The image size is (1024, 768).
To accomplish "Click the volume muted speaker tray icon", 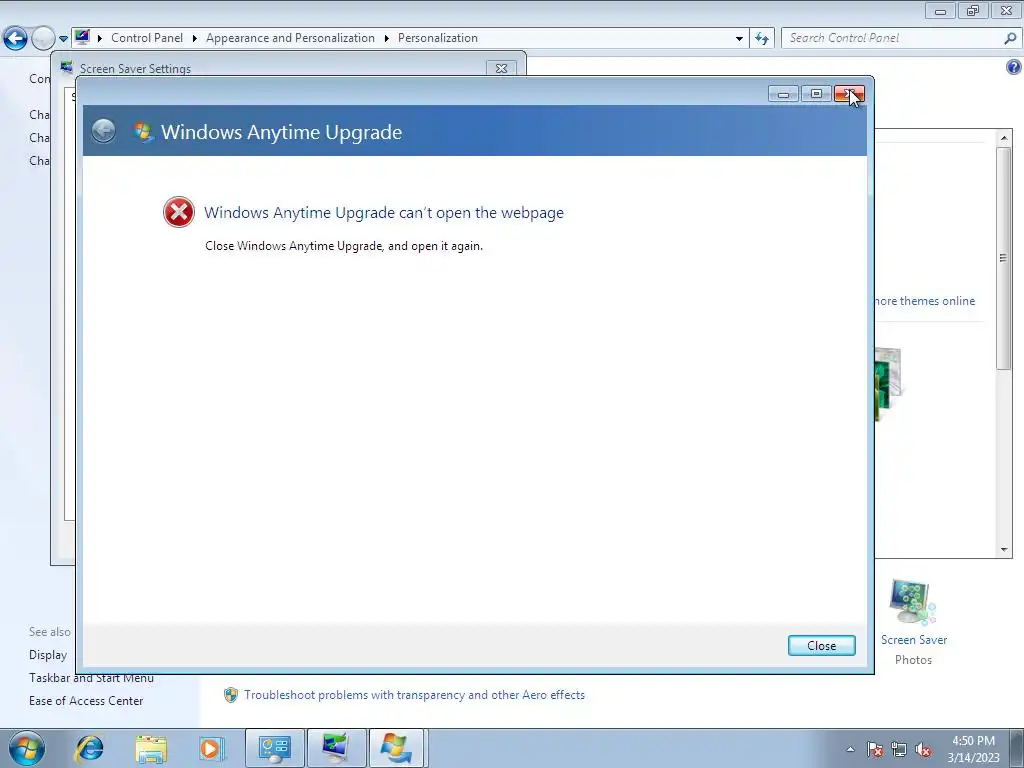I will [x=923, y=749].
